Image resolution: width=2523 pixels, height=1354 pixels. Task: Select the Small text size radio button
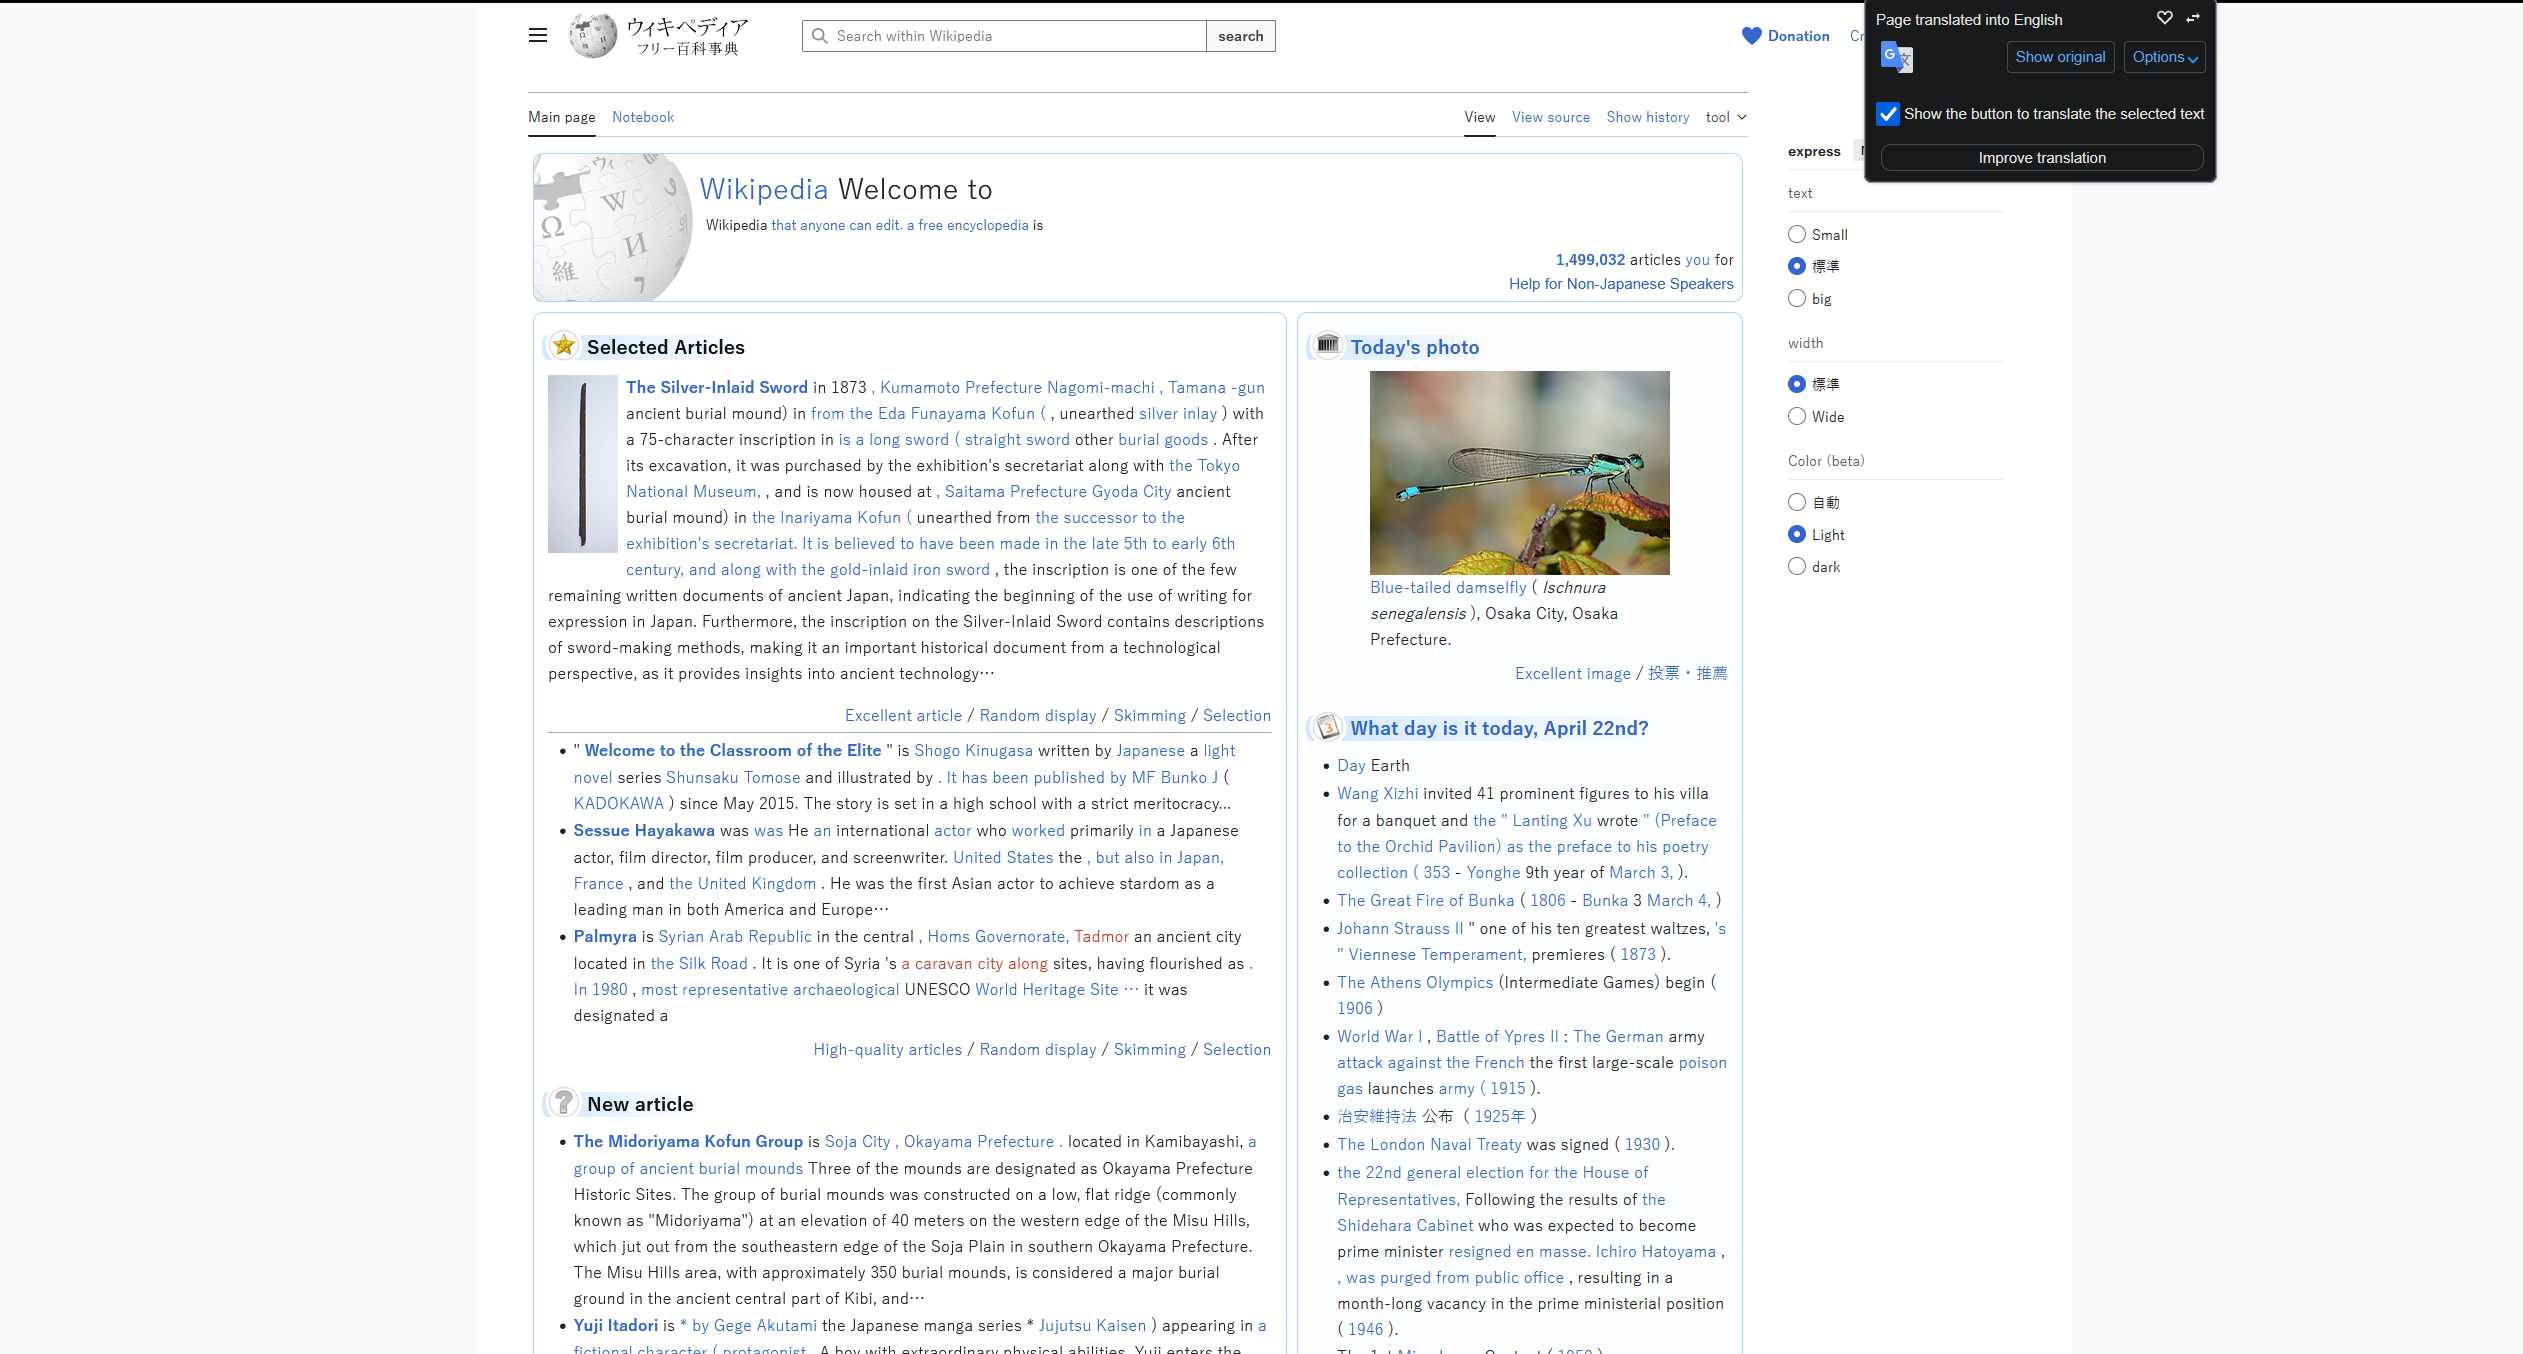point(1797,234)
